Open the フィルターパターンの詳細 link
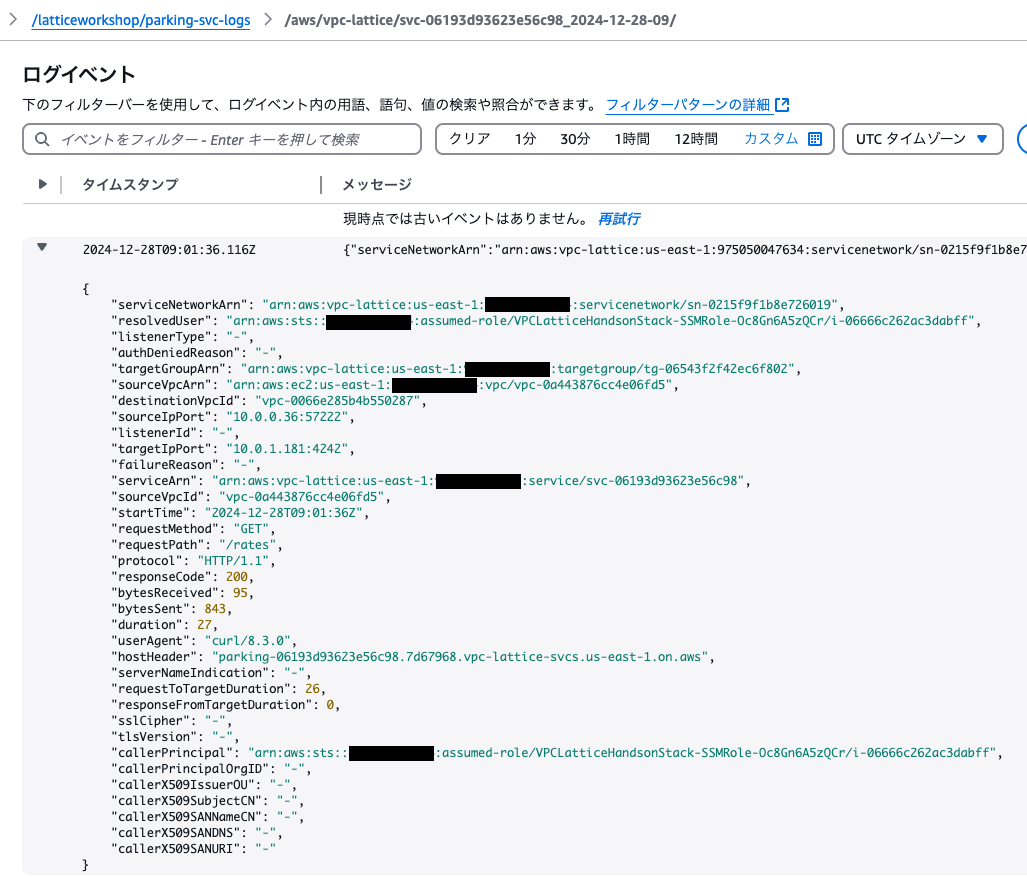Image resolution: width=1027 pixels, height=877 pixels. (x=688, y=105)
